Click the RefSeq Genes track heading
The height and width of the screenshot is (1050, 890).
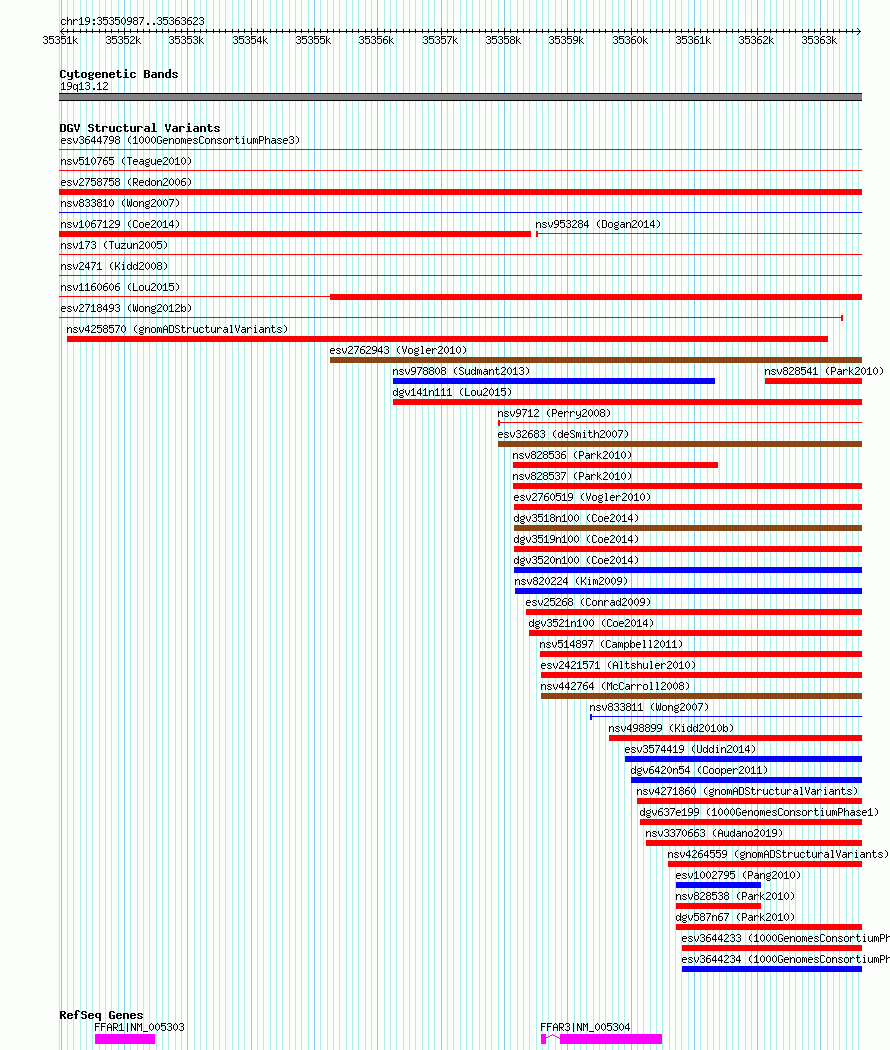(x=101, y=1015)
